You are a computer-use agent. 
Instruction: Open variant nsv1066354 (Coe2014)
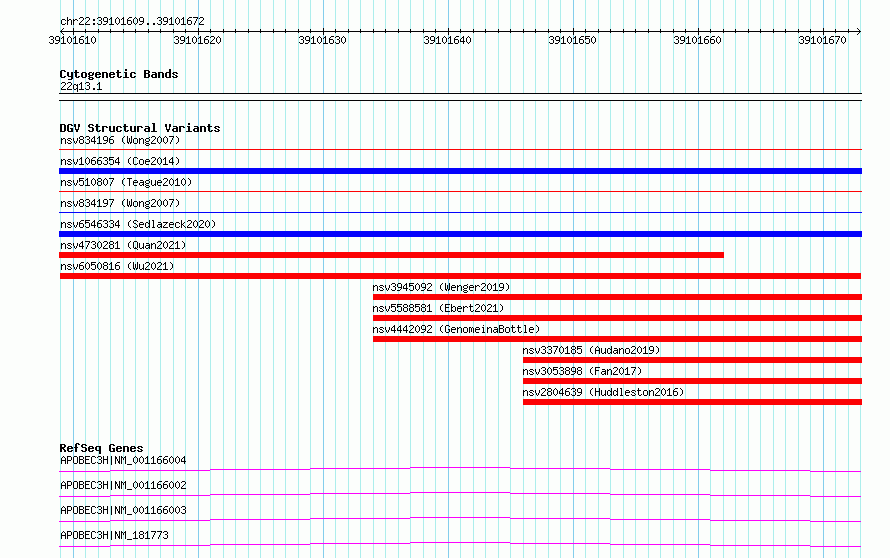(120, 161)
